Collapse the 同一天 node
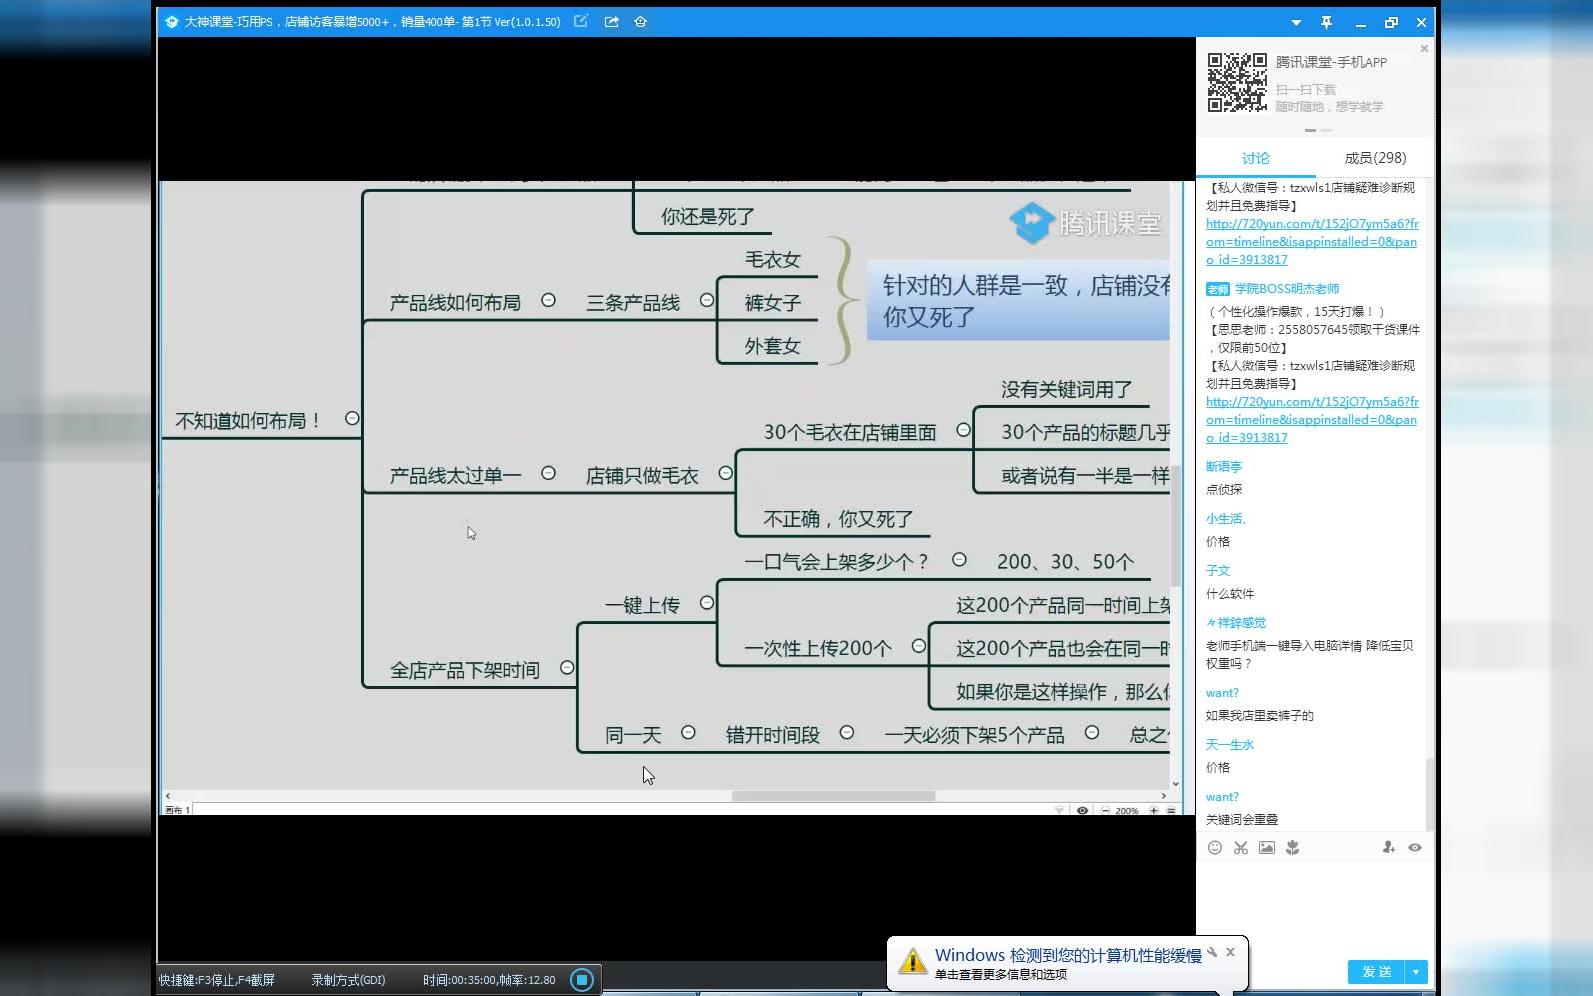Image resolution: width=1593 pixels, height=996 pixels. tap(688, 732)
